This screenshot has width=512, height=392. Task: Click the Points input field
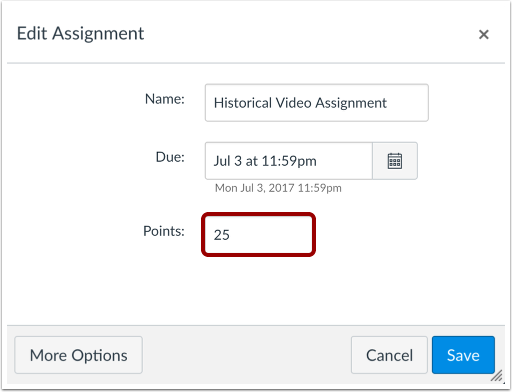click(x=258, y=235)
